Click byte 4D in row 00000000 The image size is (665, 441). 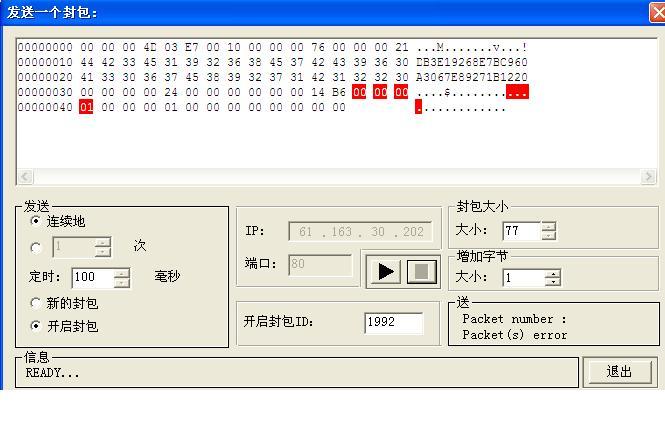pos(150,47)
